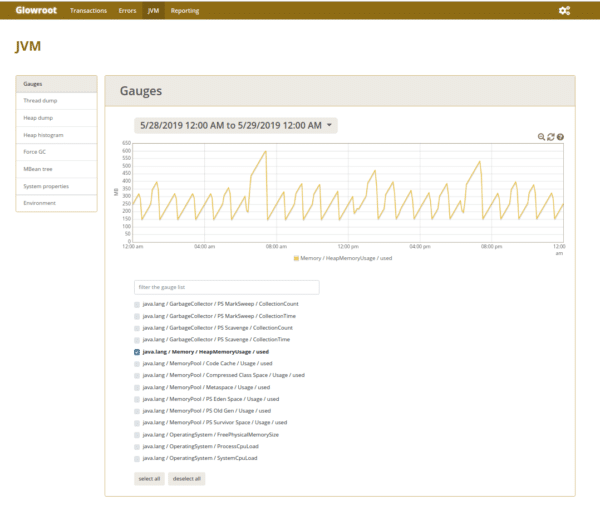Click the filter the gauge list field

226,287
